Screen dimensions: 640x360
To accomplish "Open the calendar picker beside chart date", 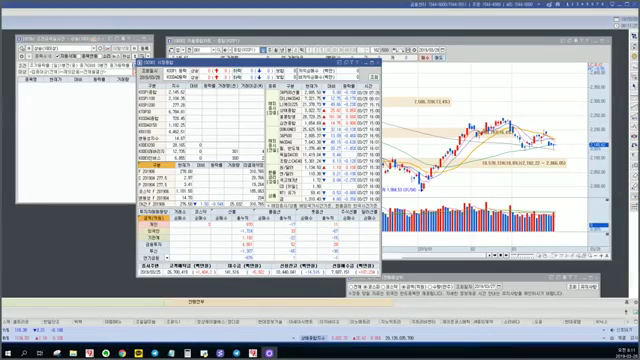I will (x=442, y=50).
